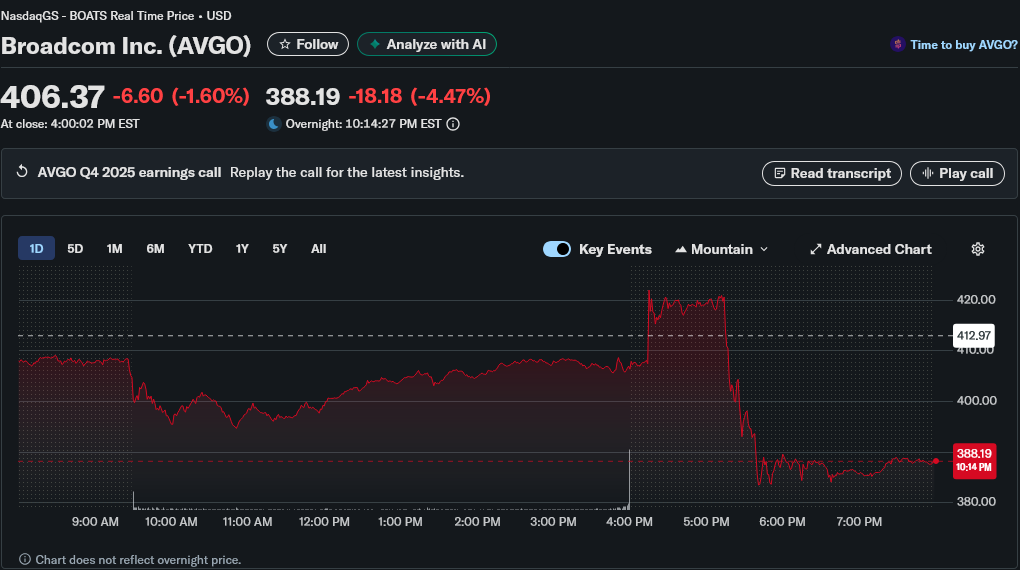This screenshot has width=1020, height=570.
Task: Open Analyze with AI
Action: (x=427, y=44)
